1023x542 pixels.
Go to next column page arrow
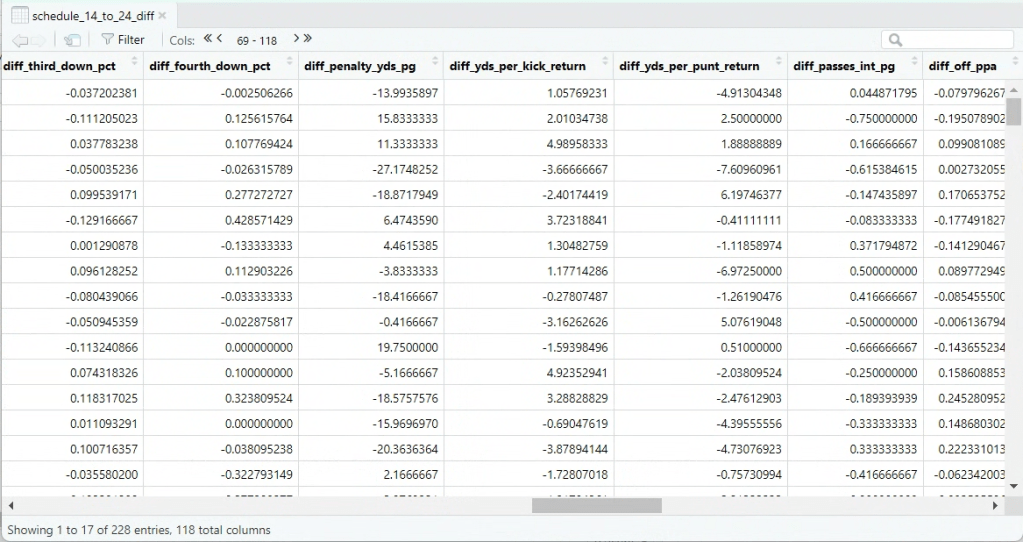pos(296,39)
